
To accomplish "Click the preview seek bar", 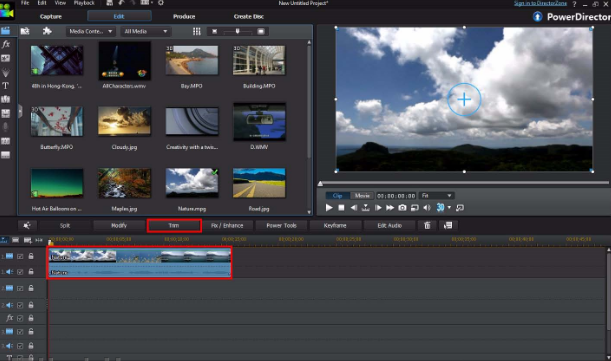I will point(464,182).
